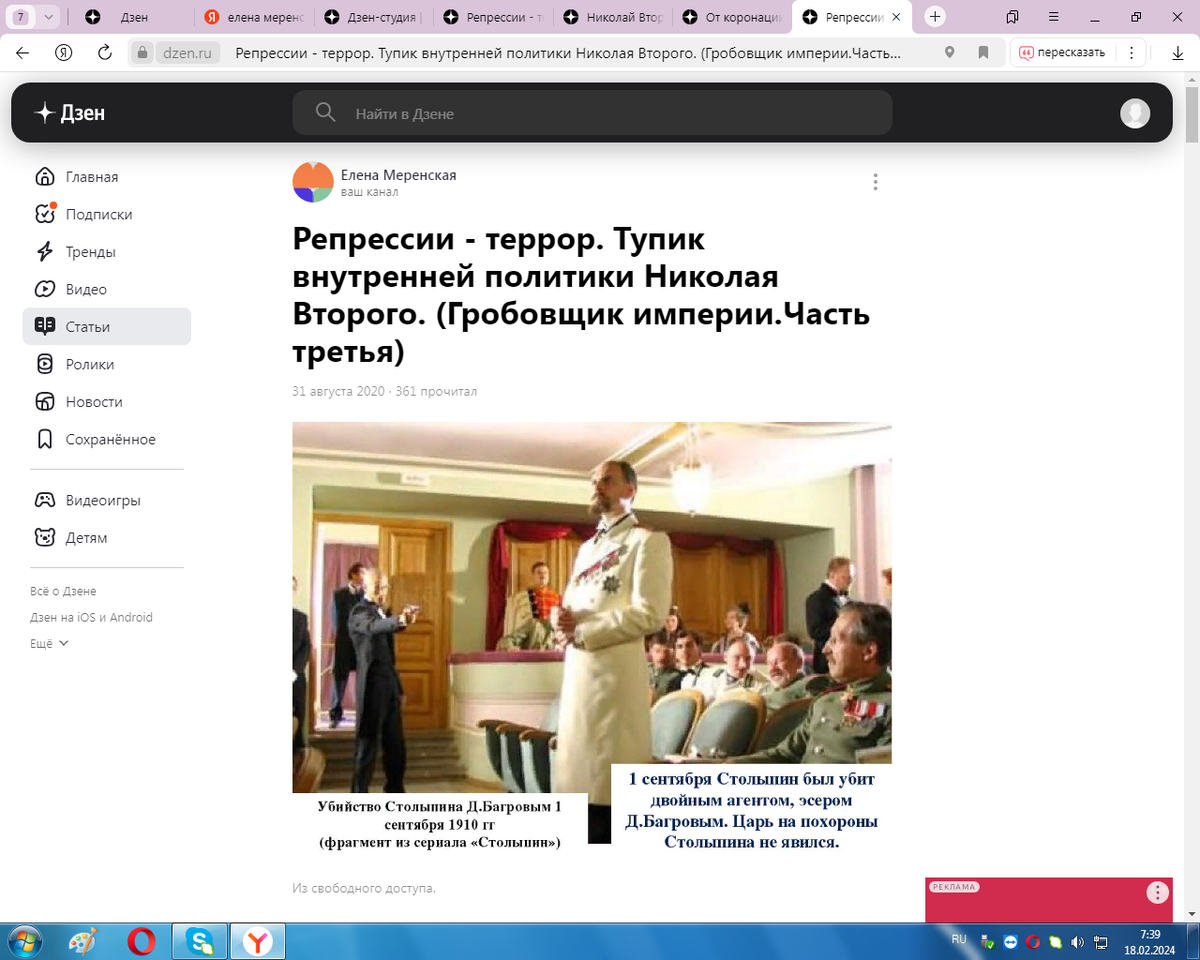Click the RU language indicator

958,940
